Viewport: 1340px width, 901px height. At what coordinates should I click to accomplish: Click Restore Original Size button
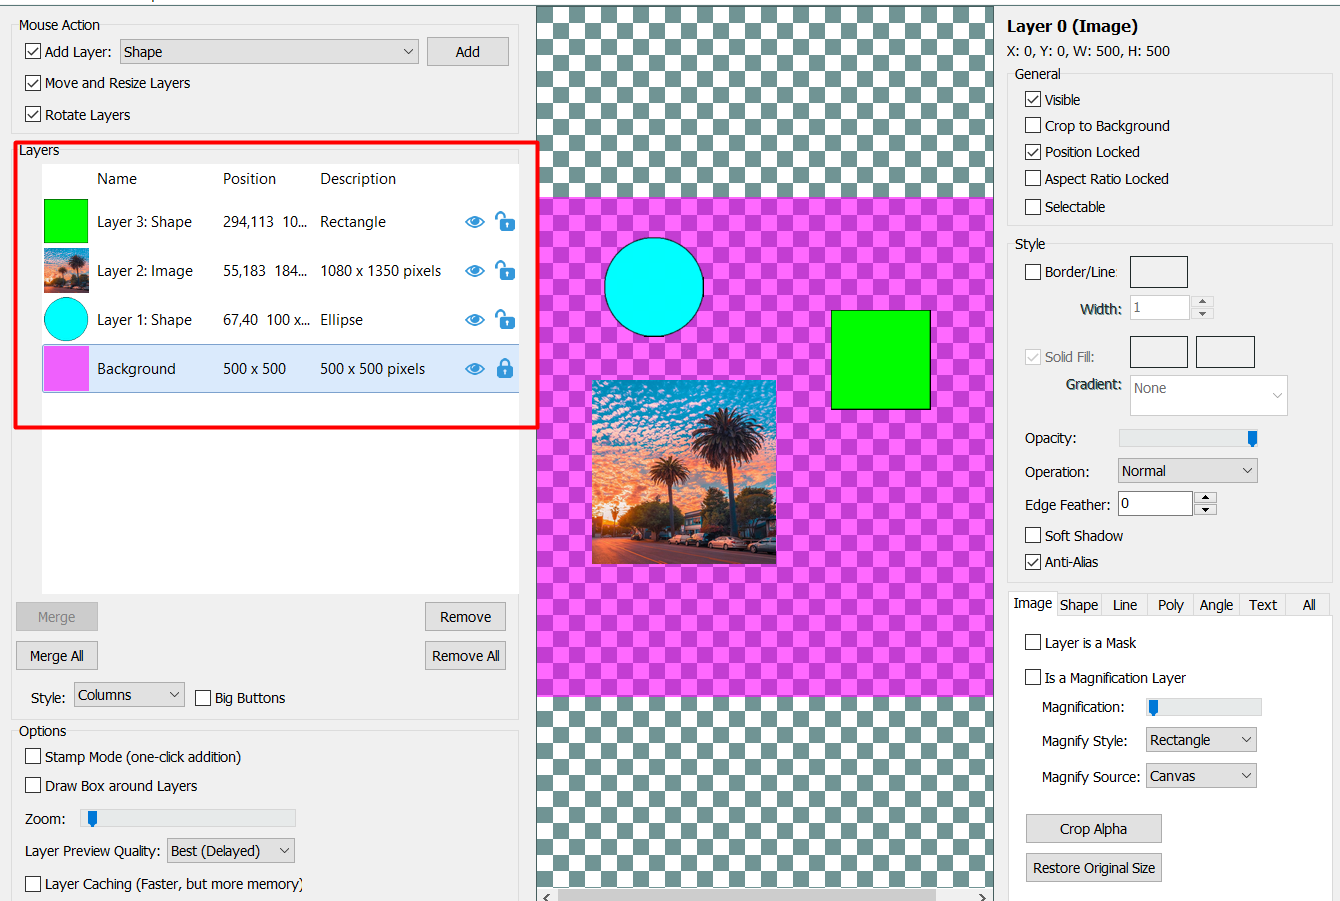pos(1094,868)
